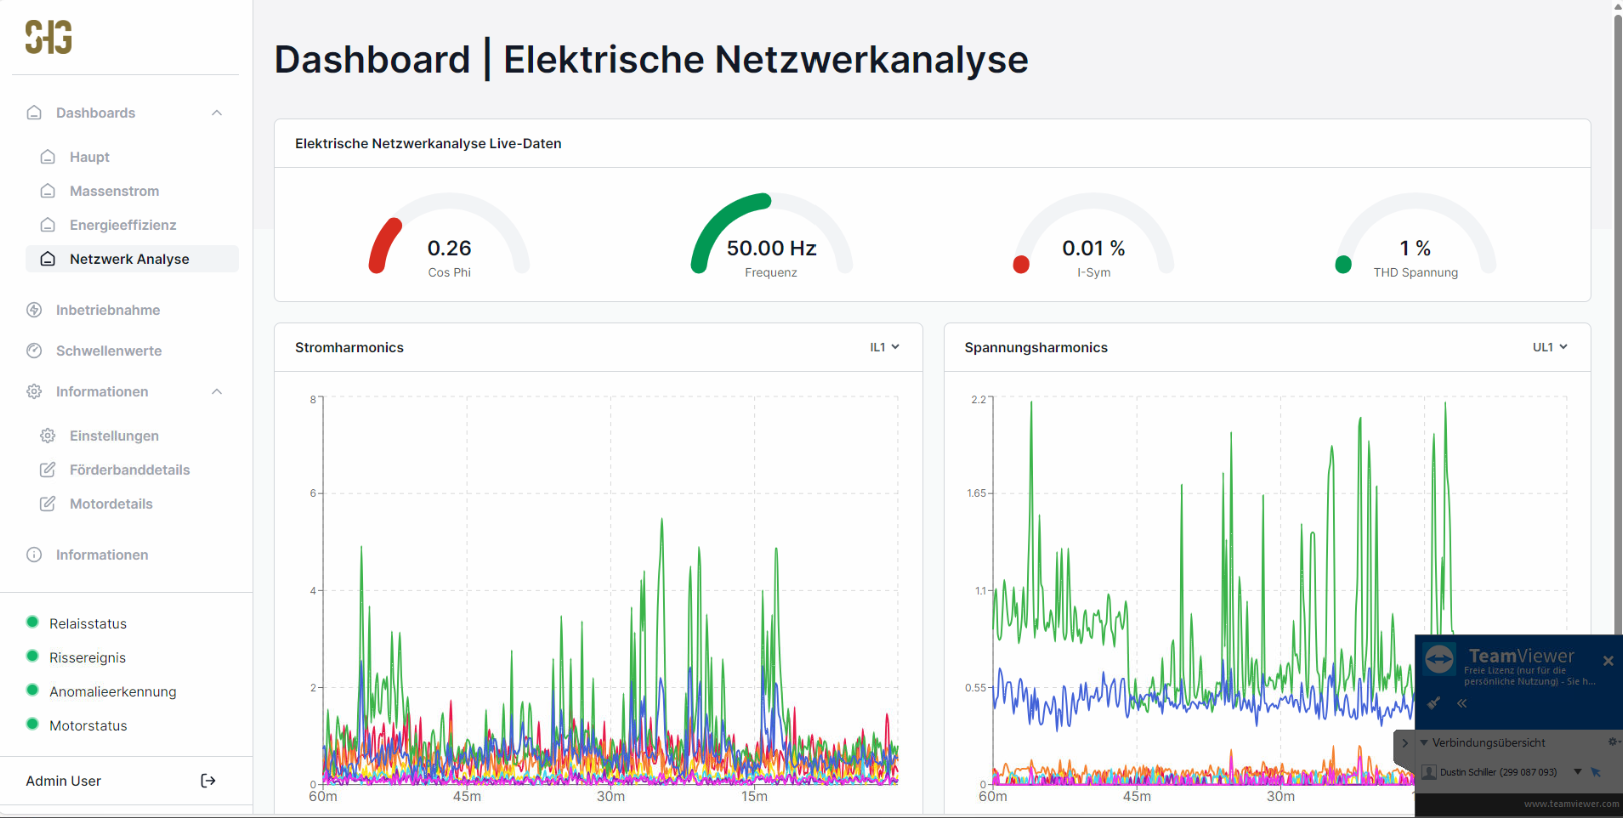Viewport: 1624px width, 818px height.
Task: Click the Einstellungen gear icon
Action: click(47, 436)
